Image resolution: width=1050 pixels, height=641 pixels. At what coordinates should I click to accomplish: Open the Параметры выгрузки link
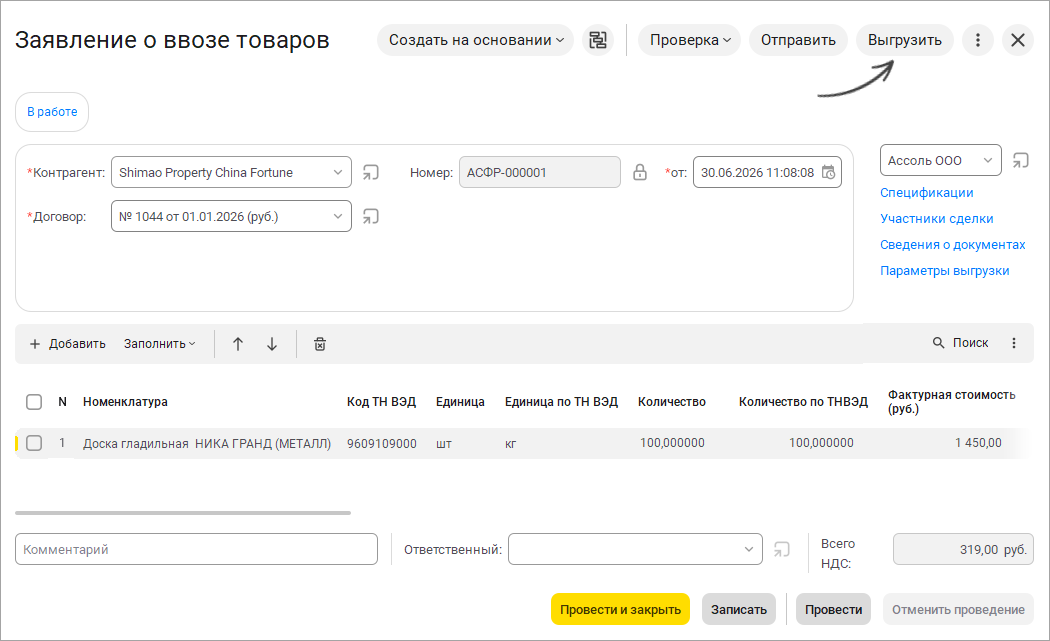point(944,271)
